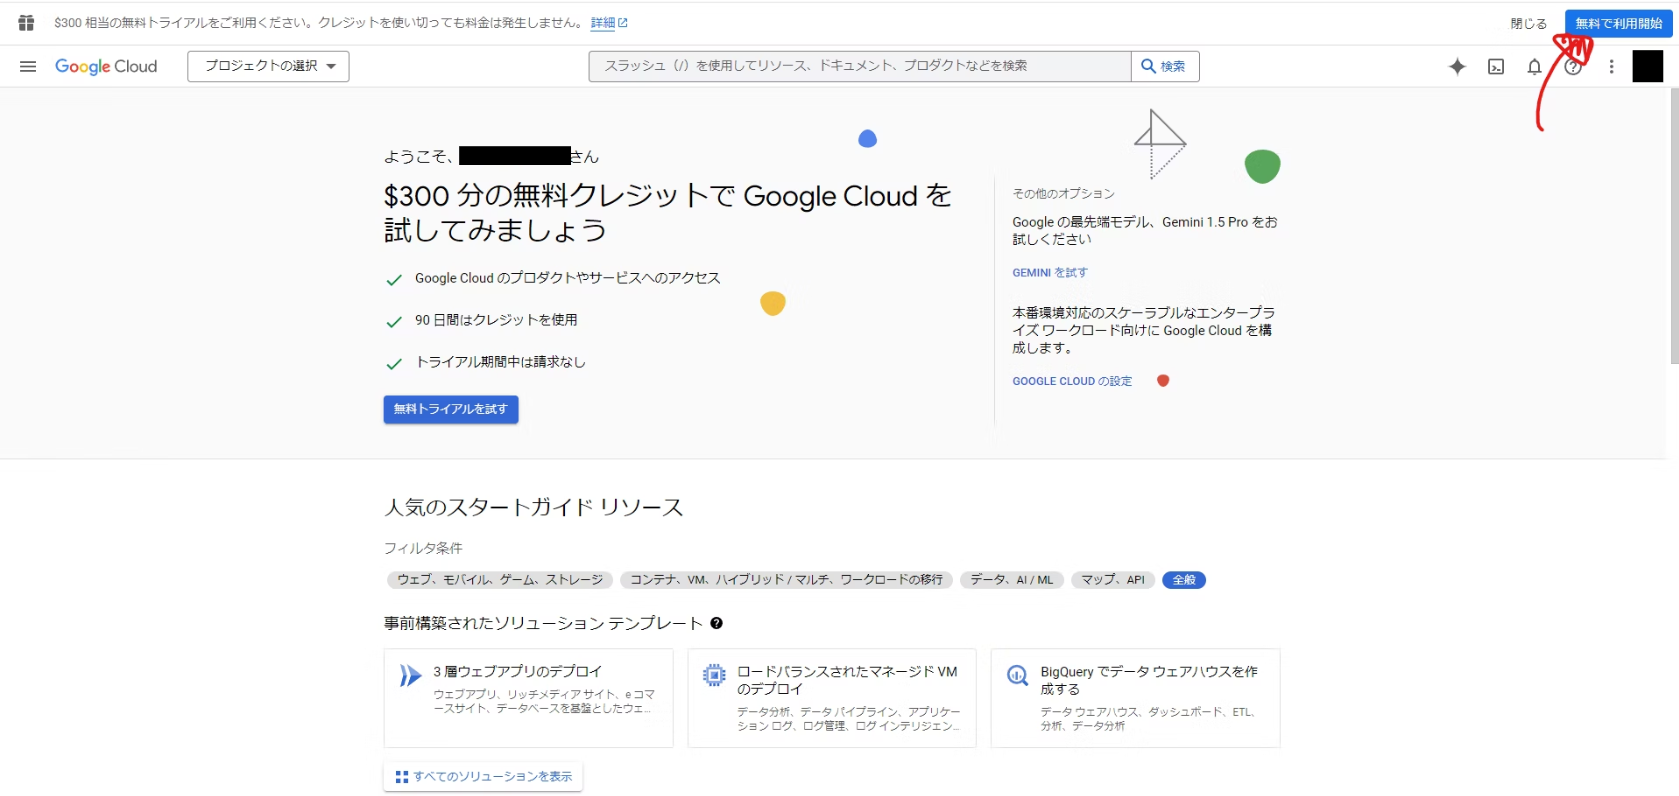1679x796 pixels.
Task: Open the 詳細 link in the banner
Action: 609,23
